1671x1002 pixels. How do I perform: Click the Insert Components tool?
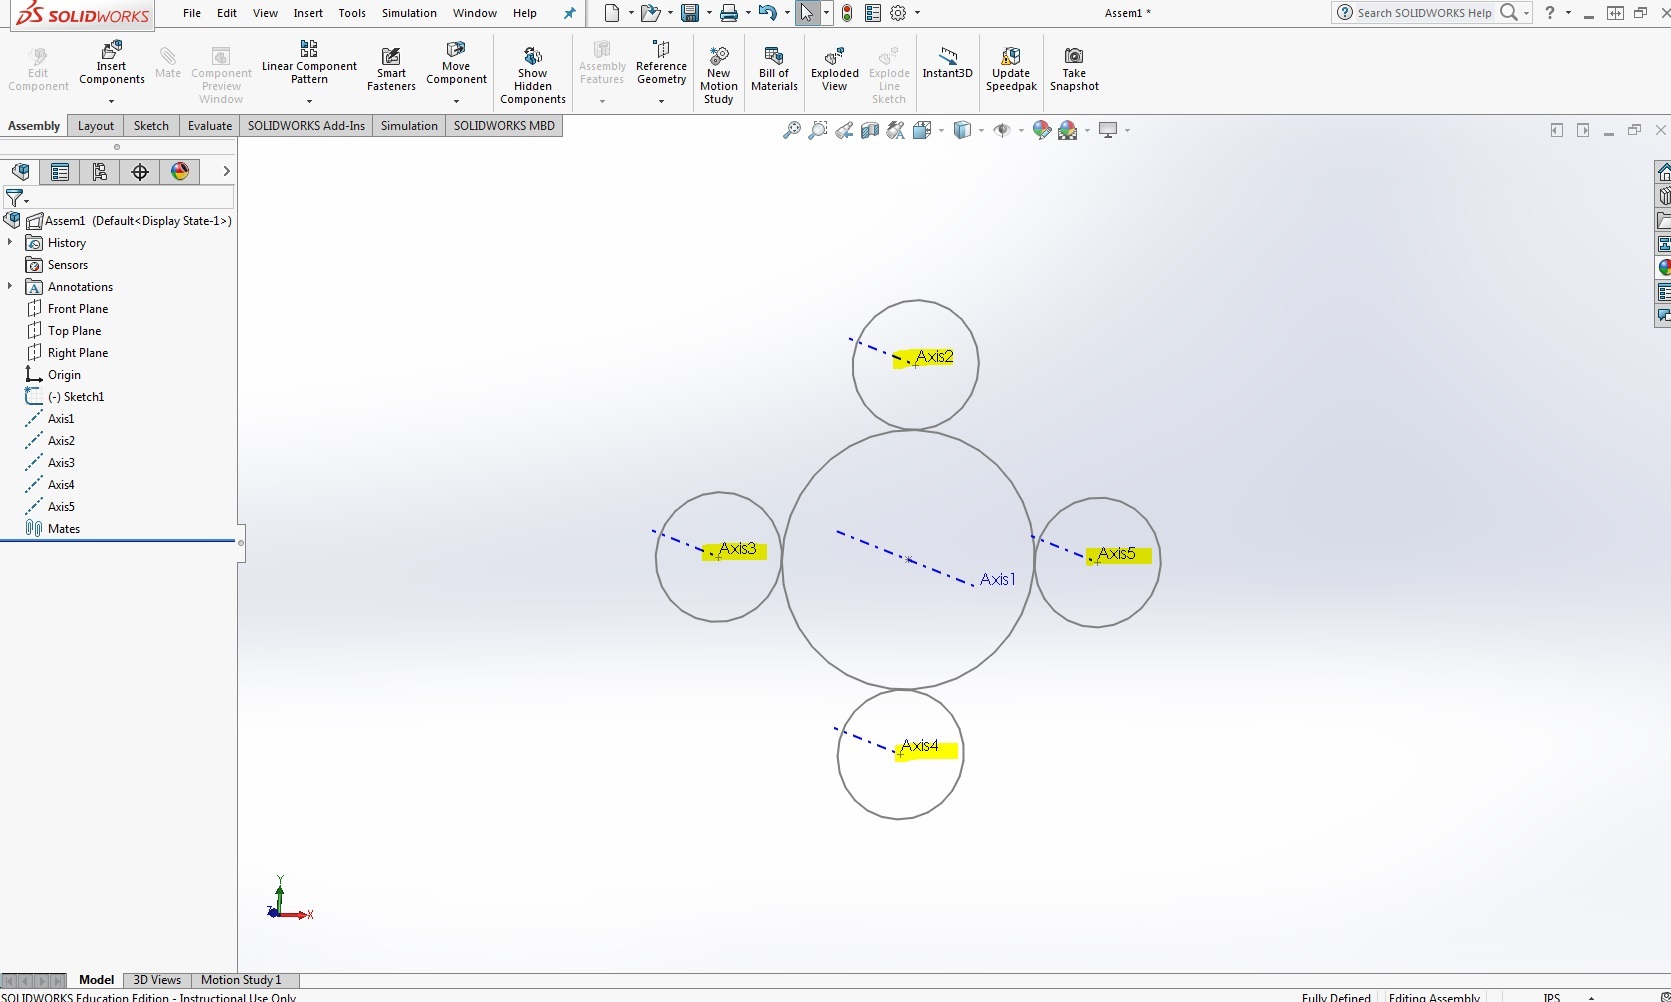112,63
